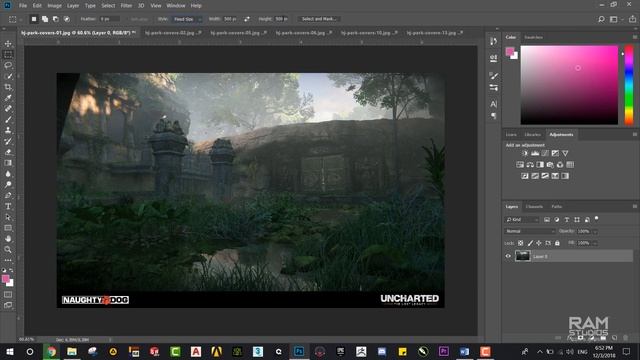The height and width of the screenshot is (360, 640).
Task: Open Photoshop search in options bar
Action: [601, 19]
